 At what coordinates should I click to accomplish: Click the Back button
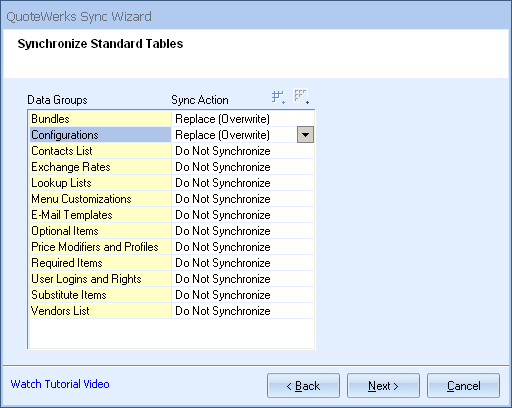(303, 386)
